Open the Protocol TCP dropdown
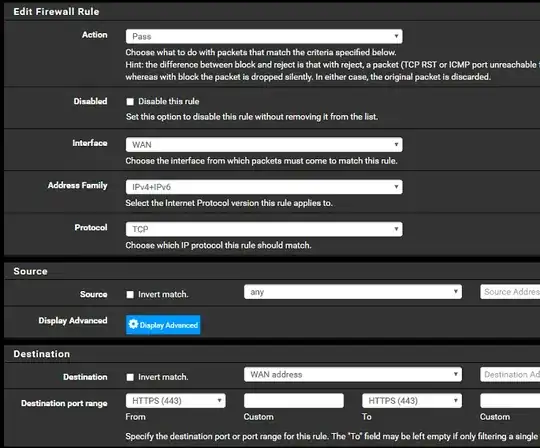 point(264,229)
